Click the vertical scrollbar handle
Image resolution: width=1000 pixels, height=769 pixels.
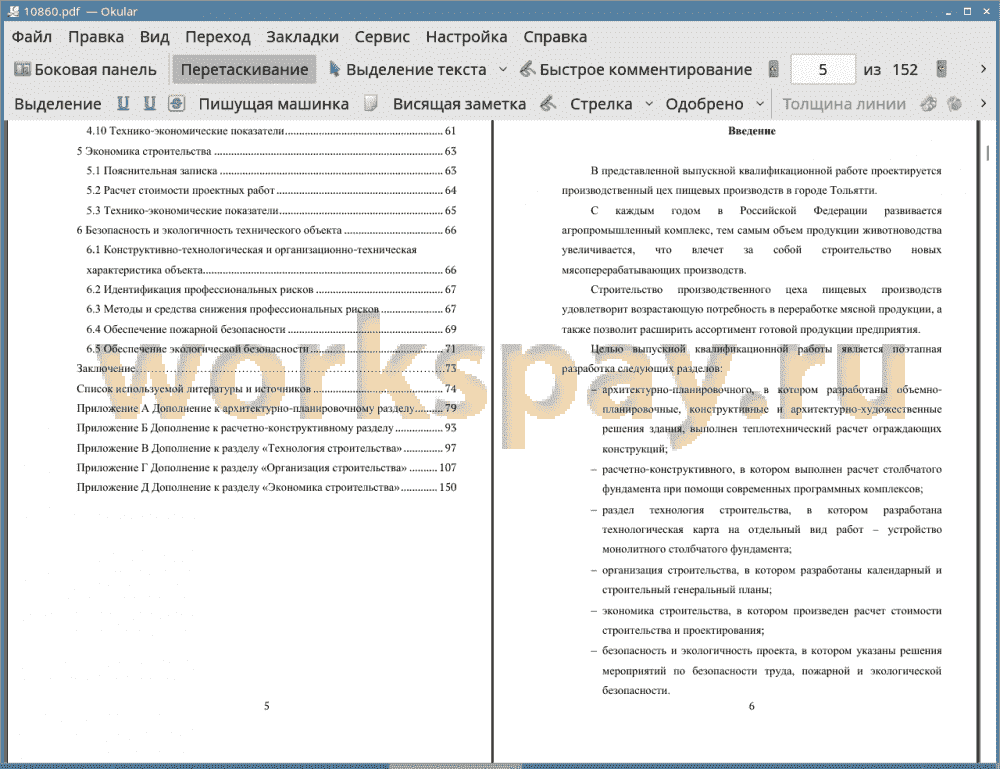tap(988, 153)
